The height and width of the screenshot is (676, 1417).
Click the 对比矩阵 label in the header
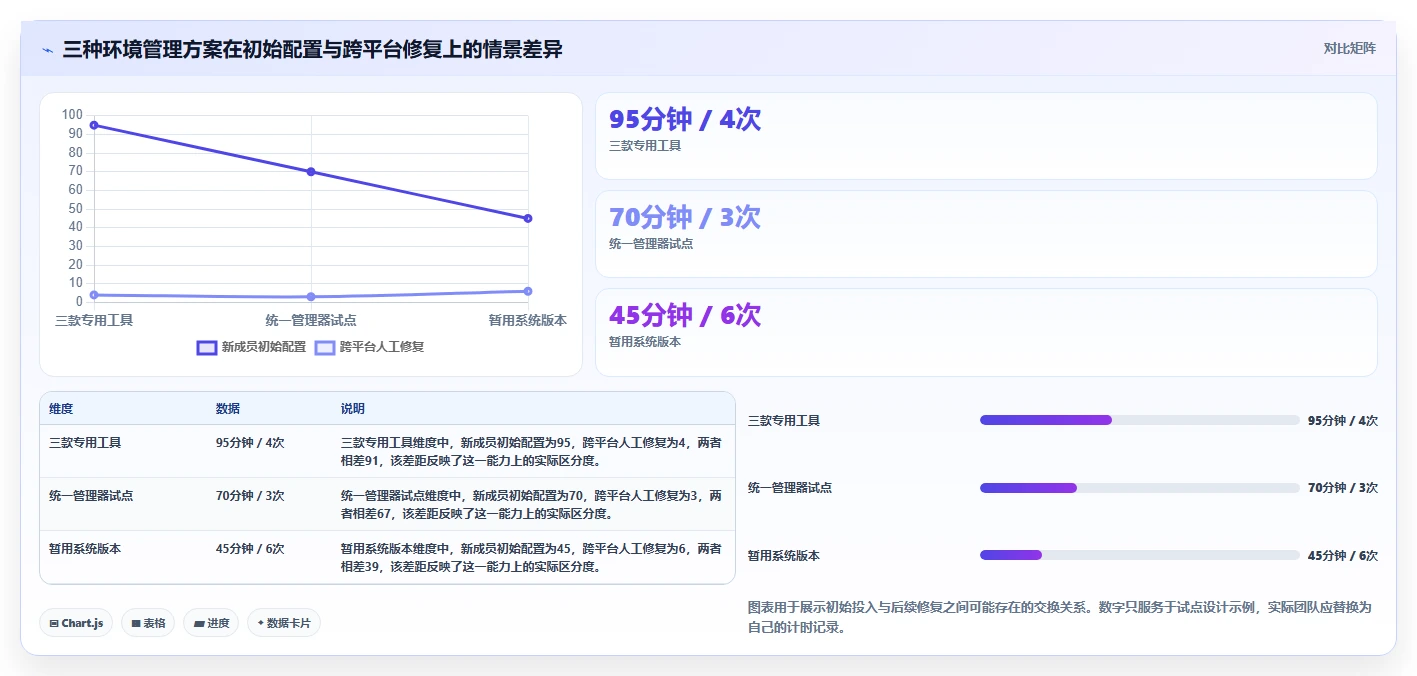click(x=1350, y=48)
